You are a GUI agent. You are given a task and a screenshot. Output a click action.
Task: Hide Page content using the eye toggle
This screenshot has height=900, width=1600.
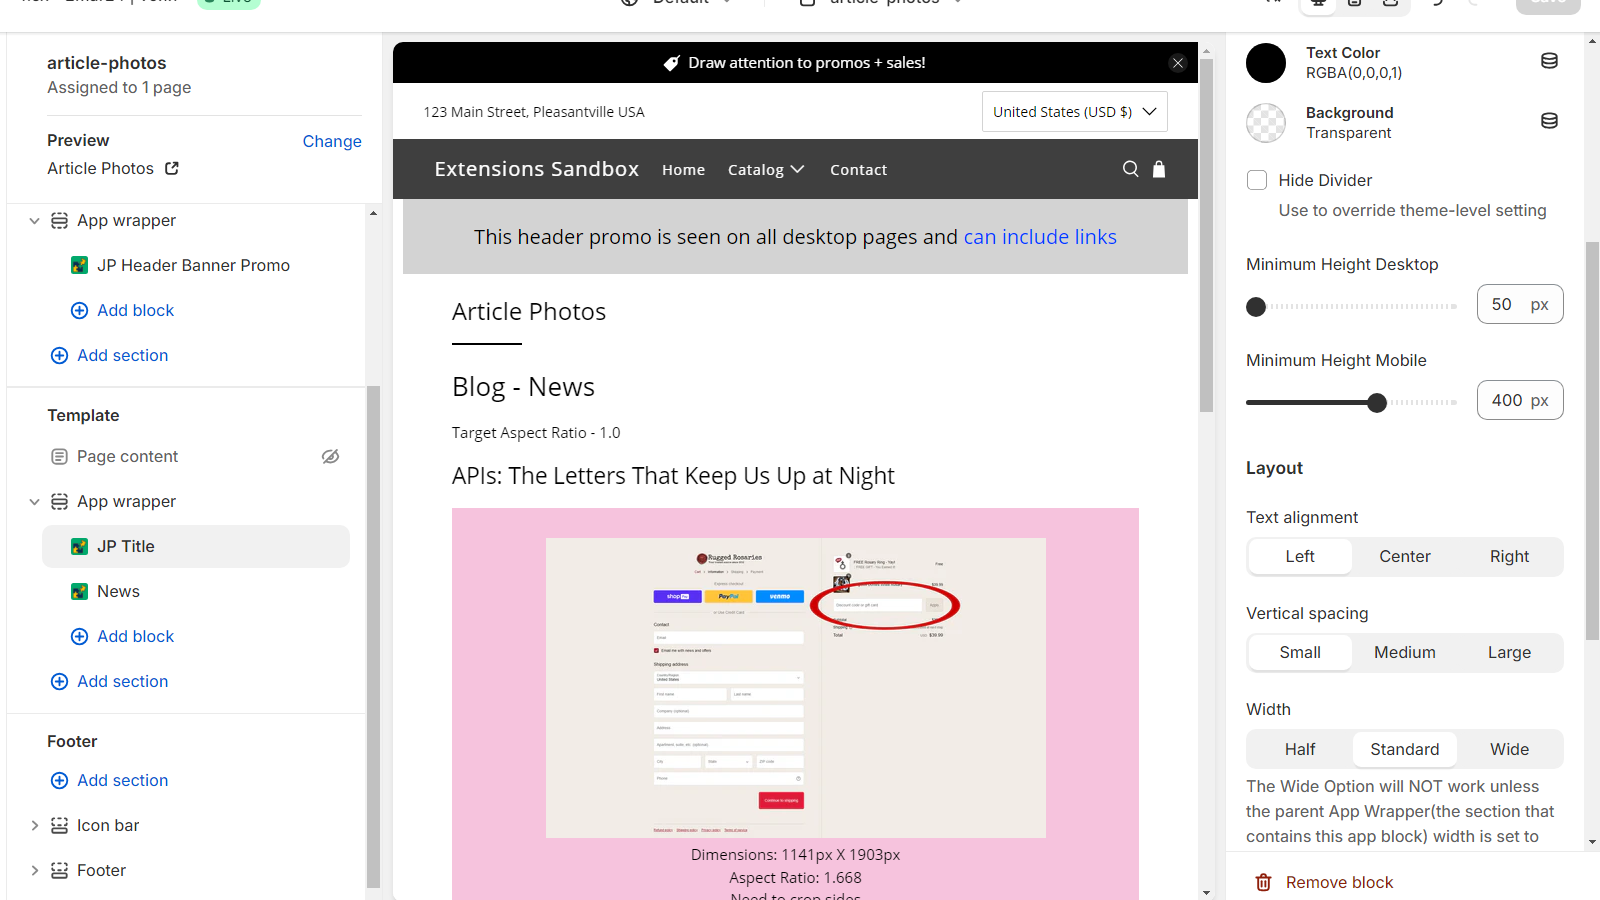pyautogui.click(x=330, y=456)
